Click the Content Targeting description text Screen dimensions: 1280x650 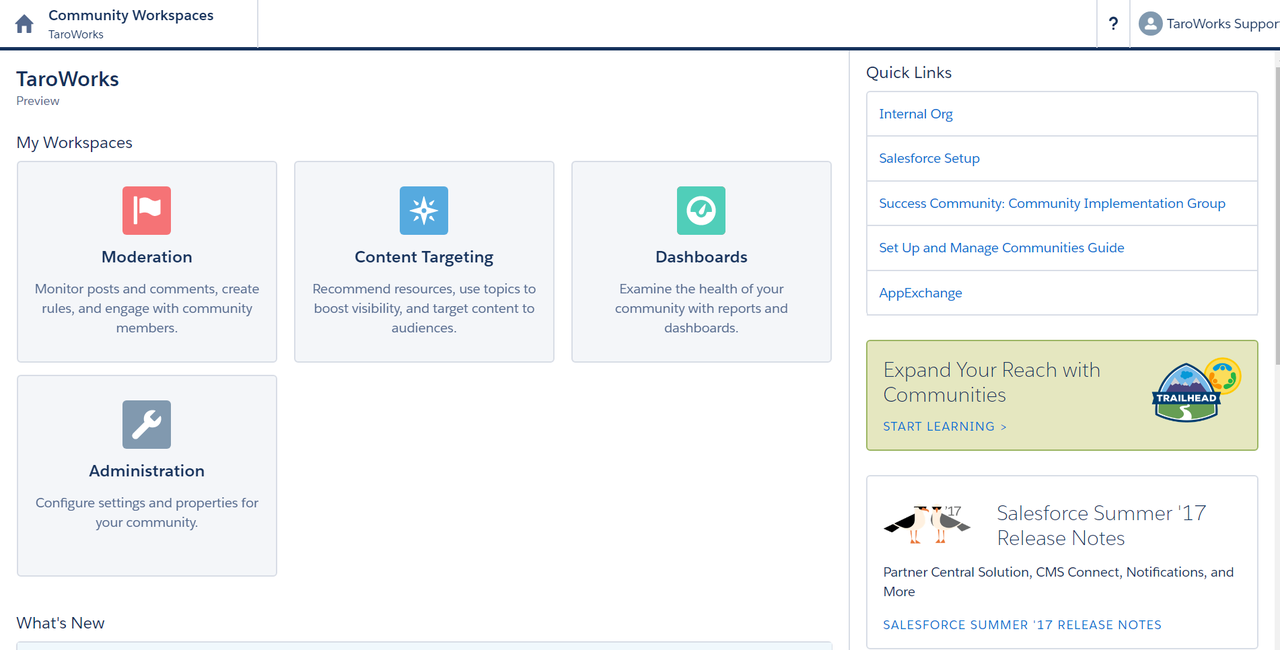(x=424, y=308)
